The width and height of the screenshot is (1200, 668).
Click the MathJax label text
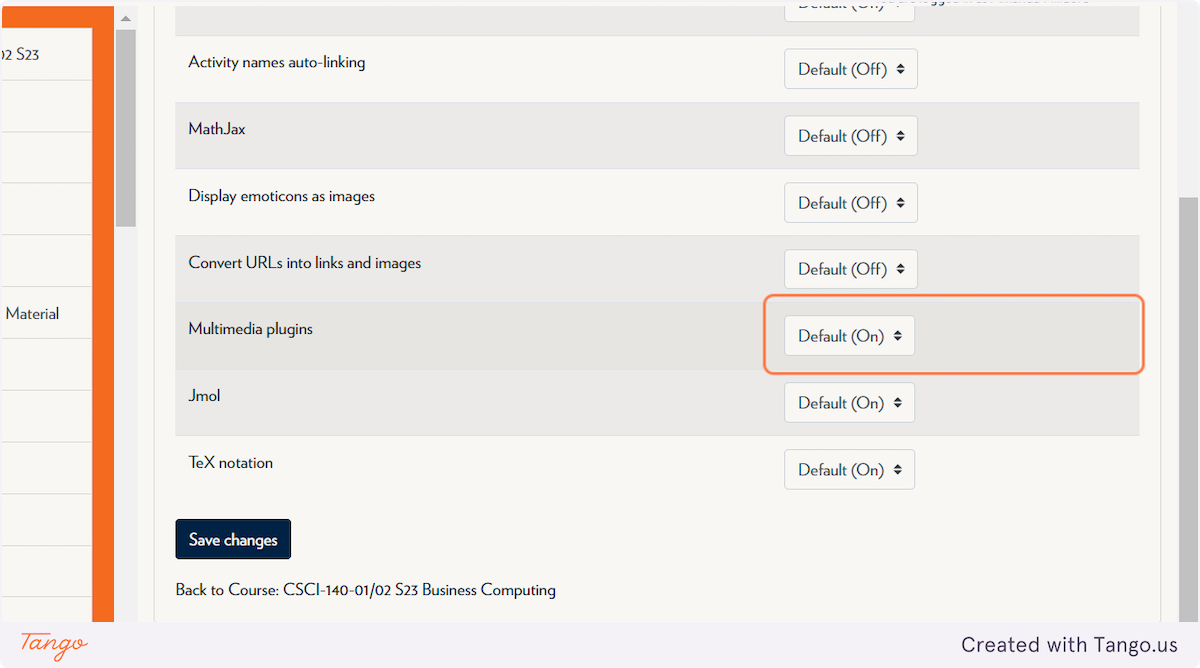point(217,129)
